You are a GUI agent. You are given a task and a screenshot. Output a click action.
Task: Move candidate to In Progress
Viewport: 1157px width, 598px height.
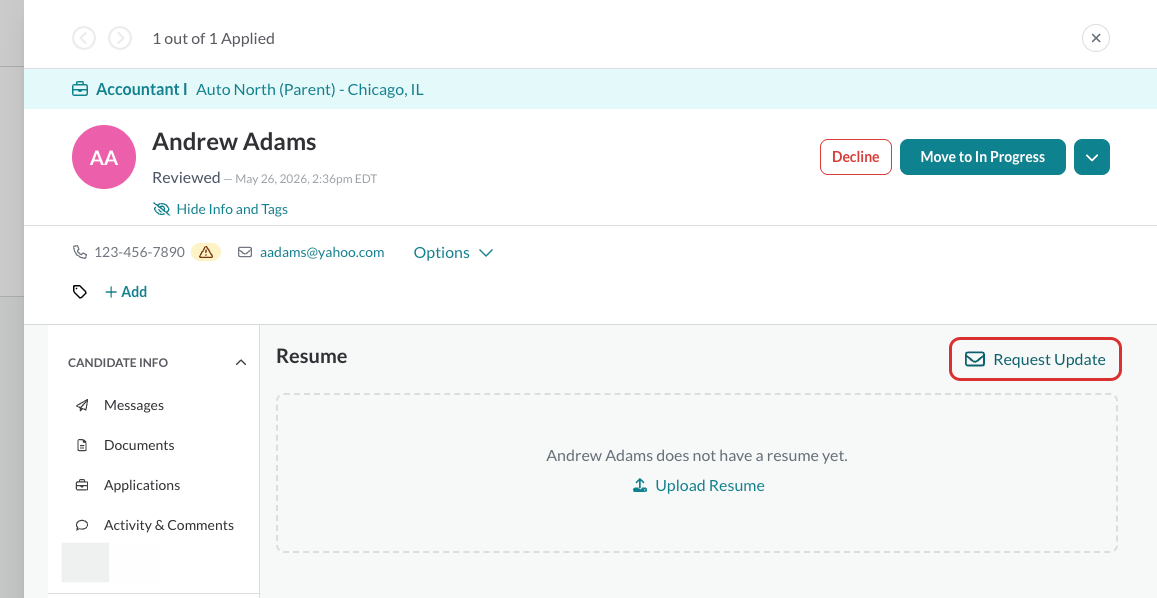pos(983,157)
